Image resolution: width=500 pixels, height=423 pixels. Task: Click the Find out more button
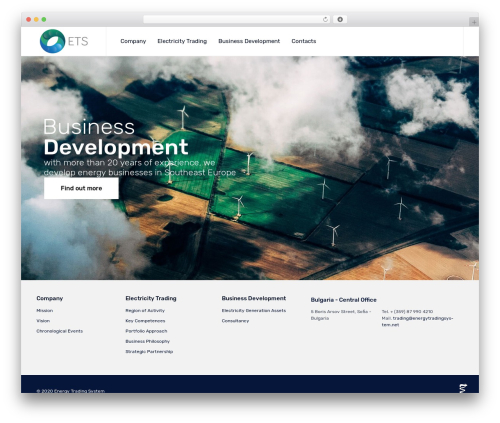81,188
